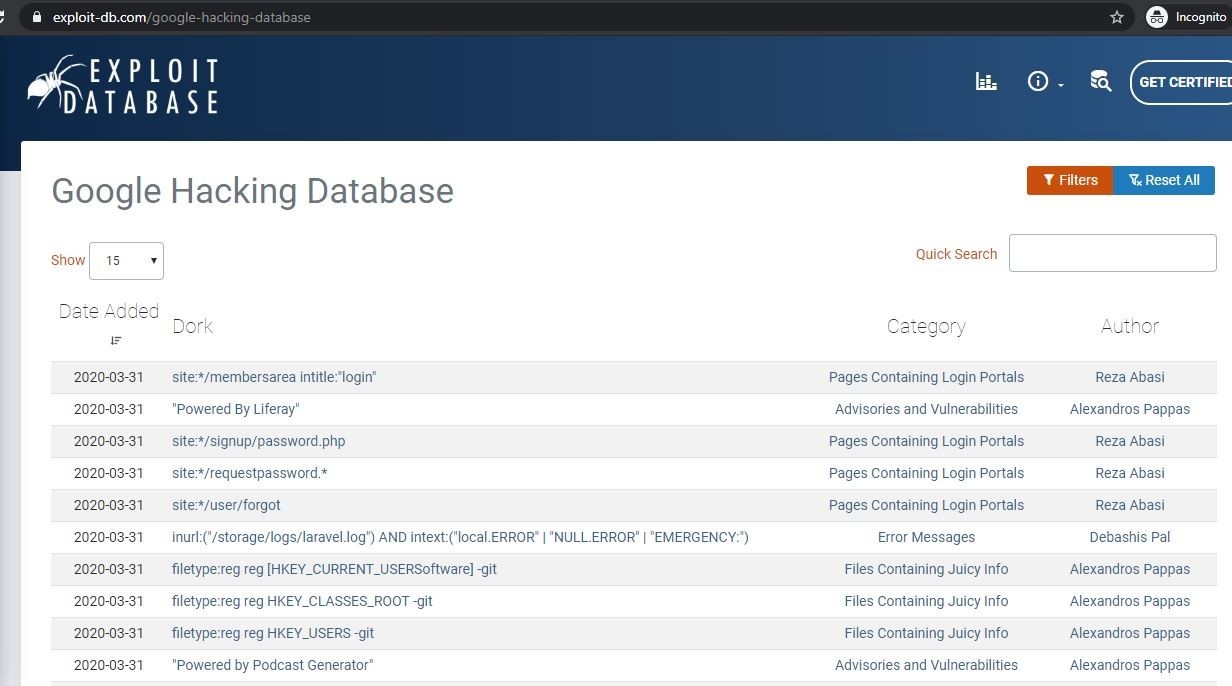Viewport: 1232px width, 686px height.
Task: Open the database search icon
Action: click(x=1100, y=82)
